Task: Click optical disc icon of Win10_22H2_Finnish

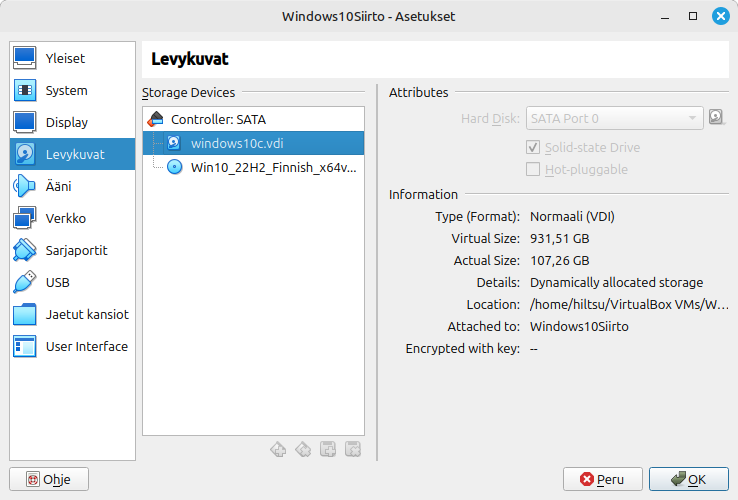Action: (175, 167)
